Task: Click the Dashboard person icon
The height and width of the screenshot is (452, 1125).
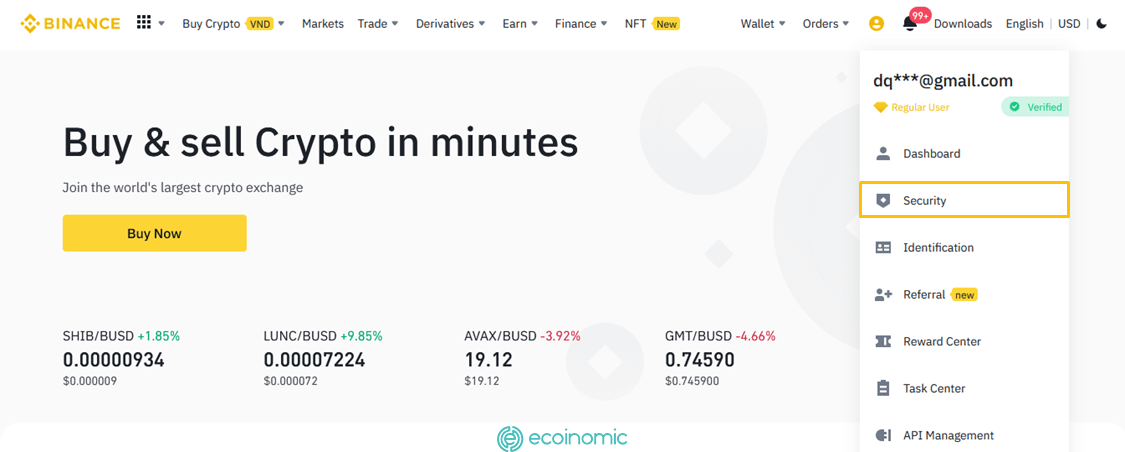Action: tap(883, 154)
